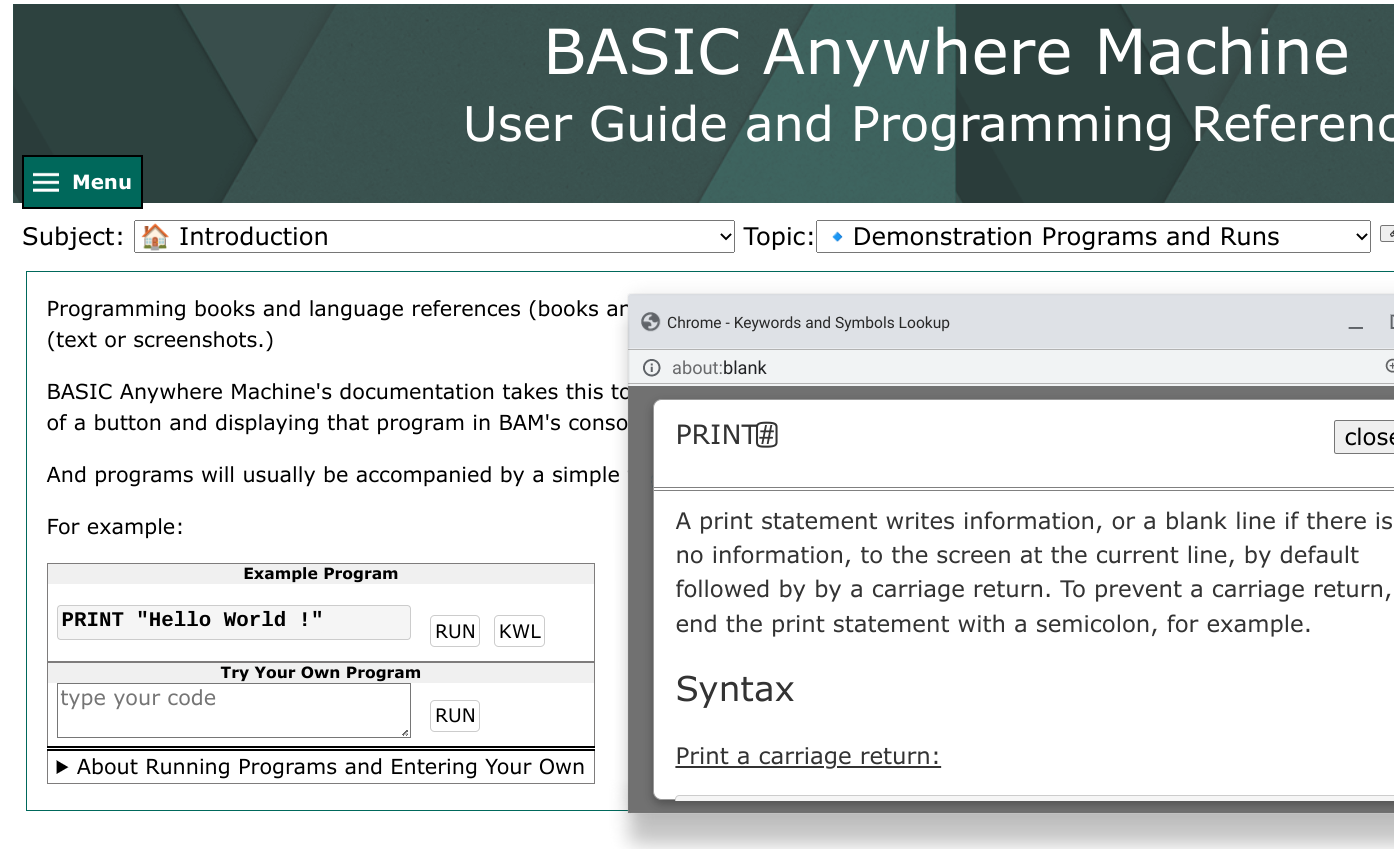Open the green Menu button
The width and height of the screenshot is (1394, 849).
tap(82, 182)
